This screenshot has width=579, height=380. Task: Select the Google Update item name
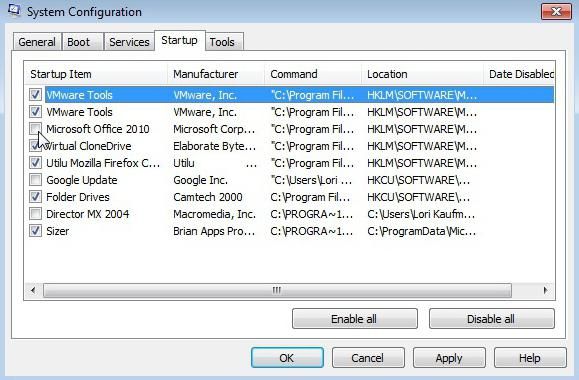pyautogui.click(x=82, y=180)
